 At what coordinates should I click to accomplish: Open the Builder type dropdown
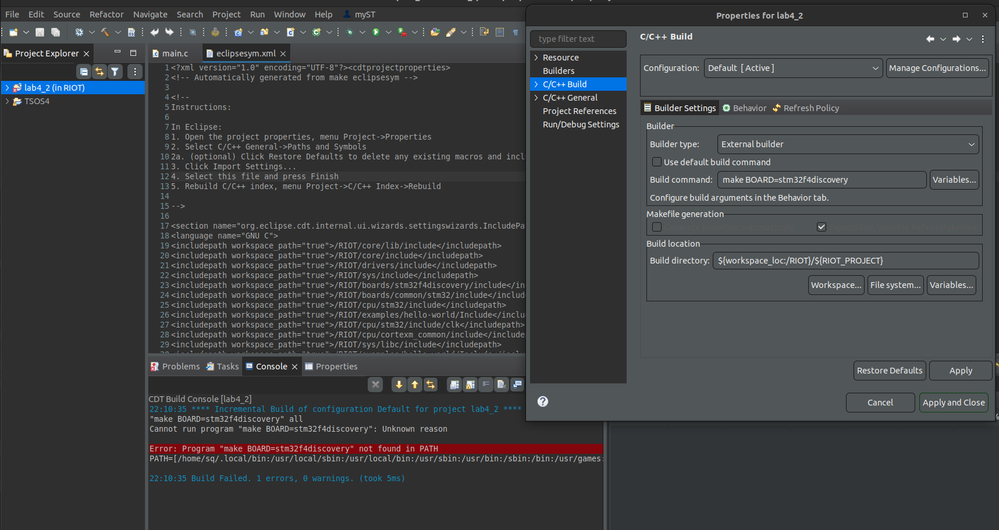point(848,144)
